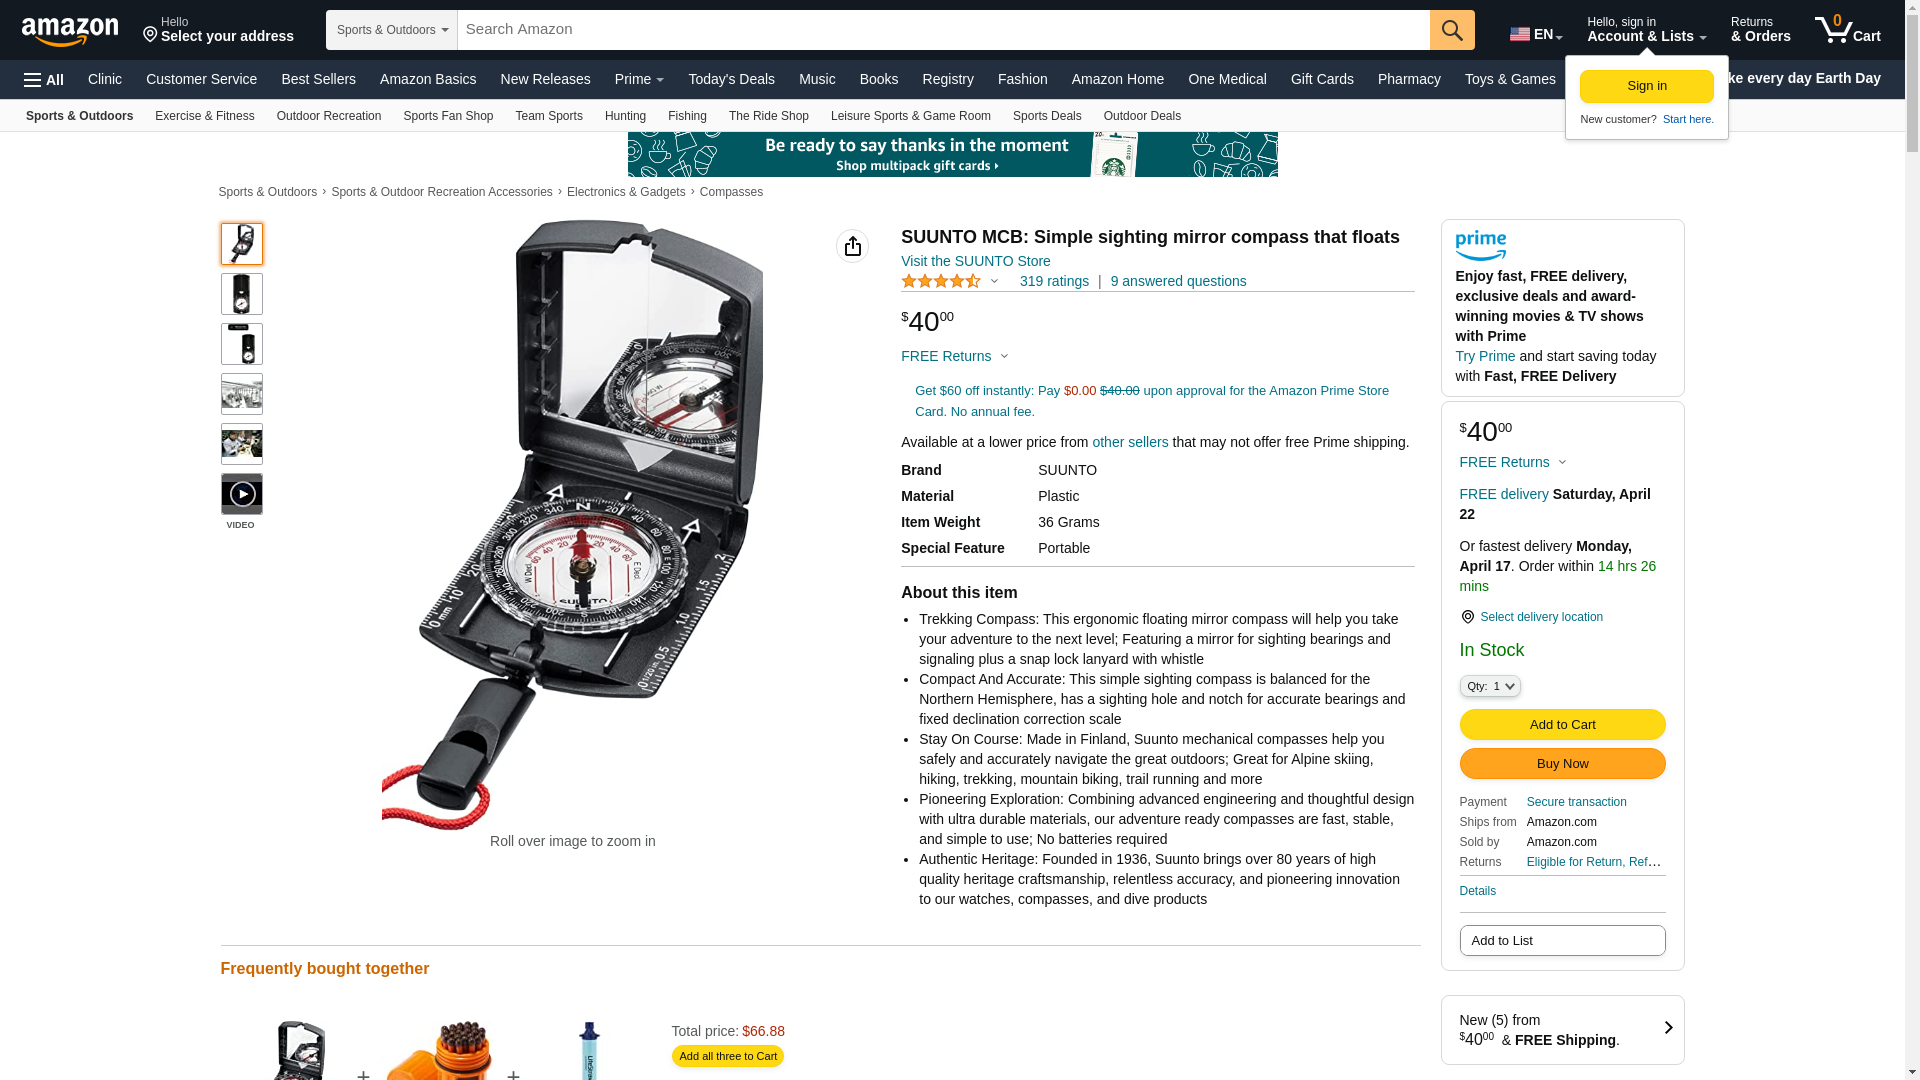This screenshot has height=1080, width=1920.
Task: Click into the Search Amazon field
Action: pos(943,30)
